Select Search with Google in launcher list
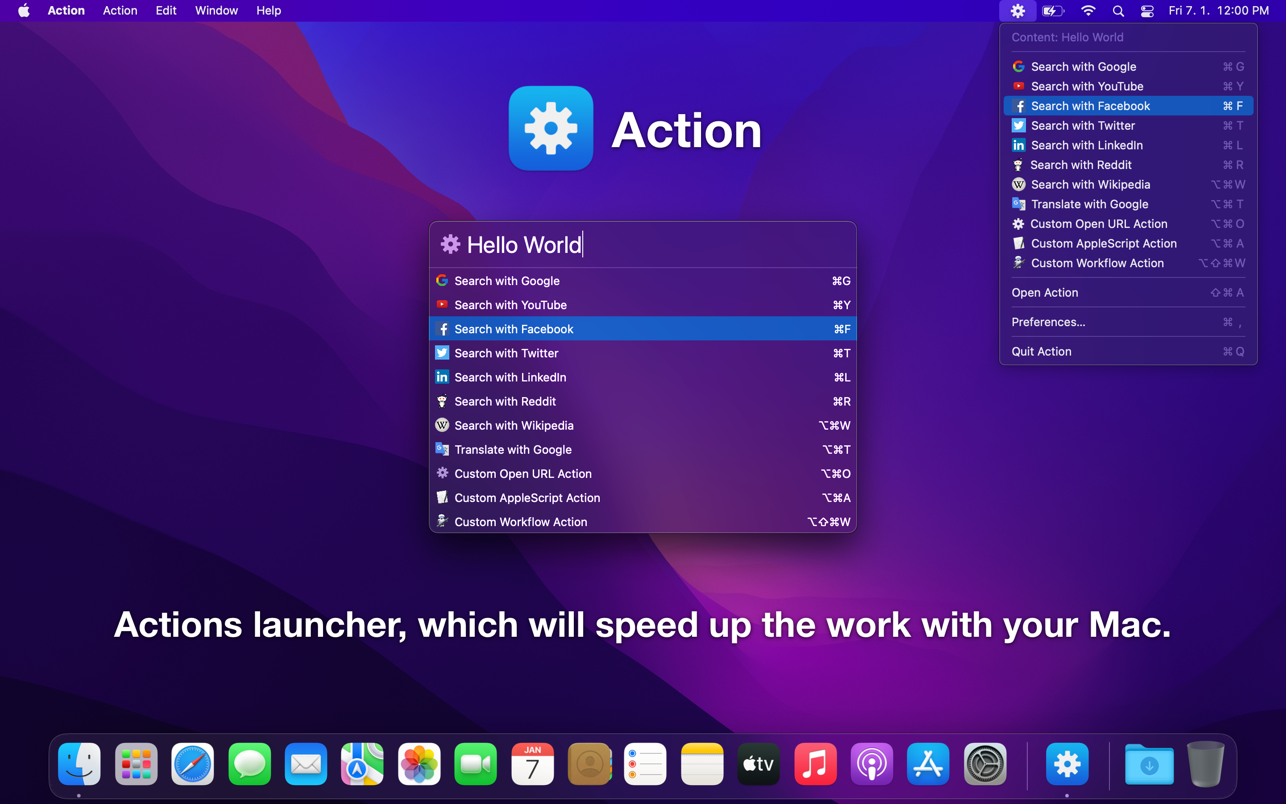The width and height of the screenshot is (1286, 804). point(643,281)
